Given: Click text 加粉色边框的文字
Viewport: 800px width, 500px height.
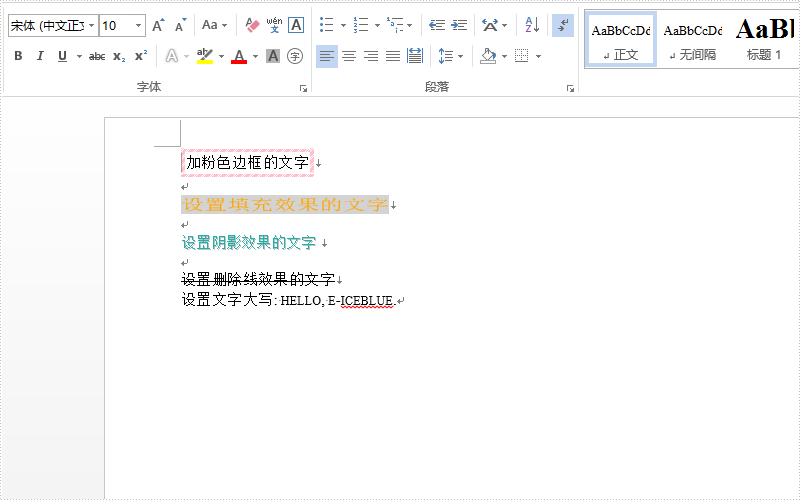Looking at the screenshot, I should coord(247,163).
